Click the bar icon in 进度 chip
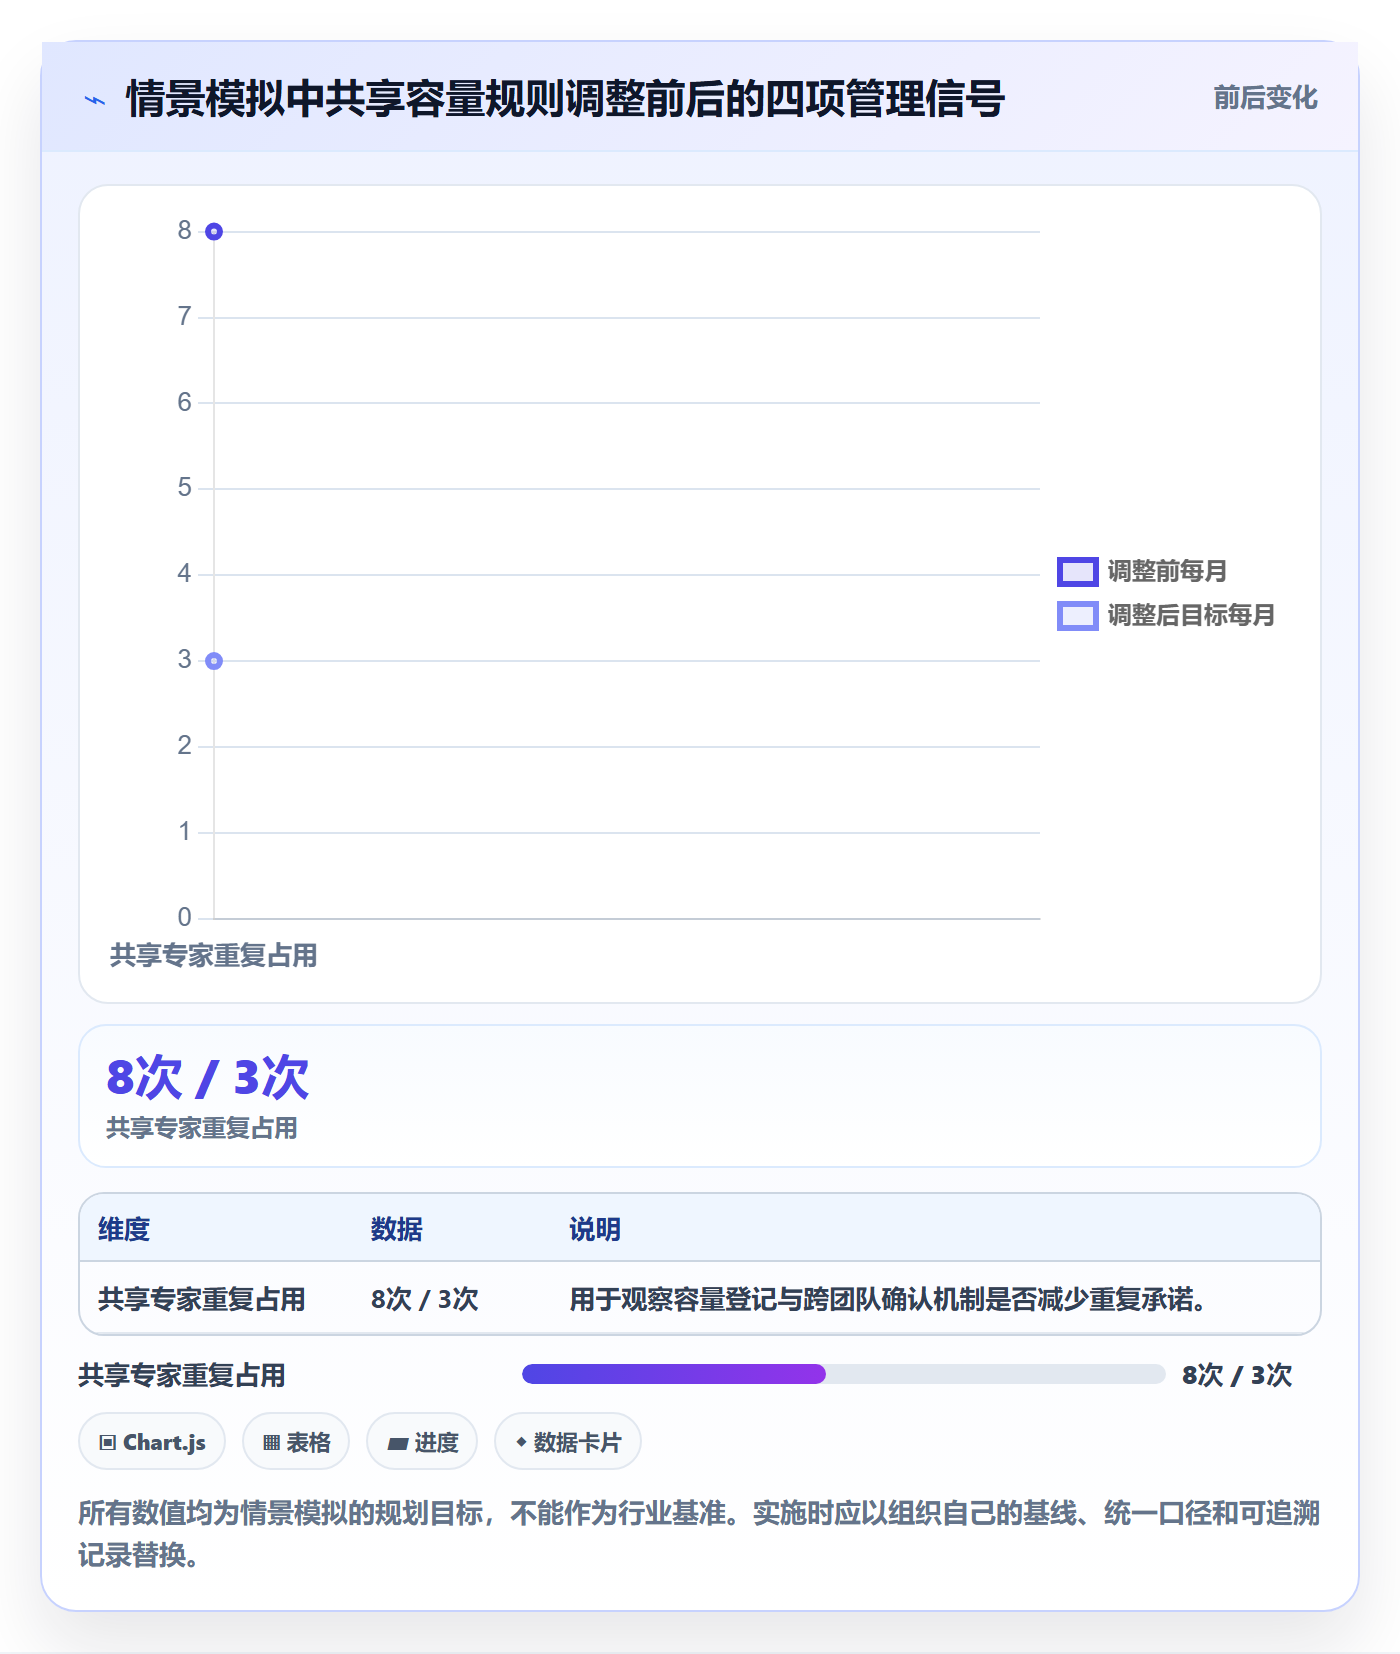This screenshot has height=1654, width=1400. 398,1443
